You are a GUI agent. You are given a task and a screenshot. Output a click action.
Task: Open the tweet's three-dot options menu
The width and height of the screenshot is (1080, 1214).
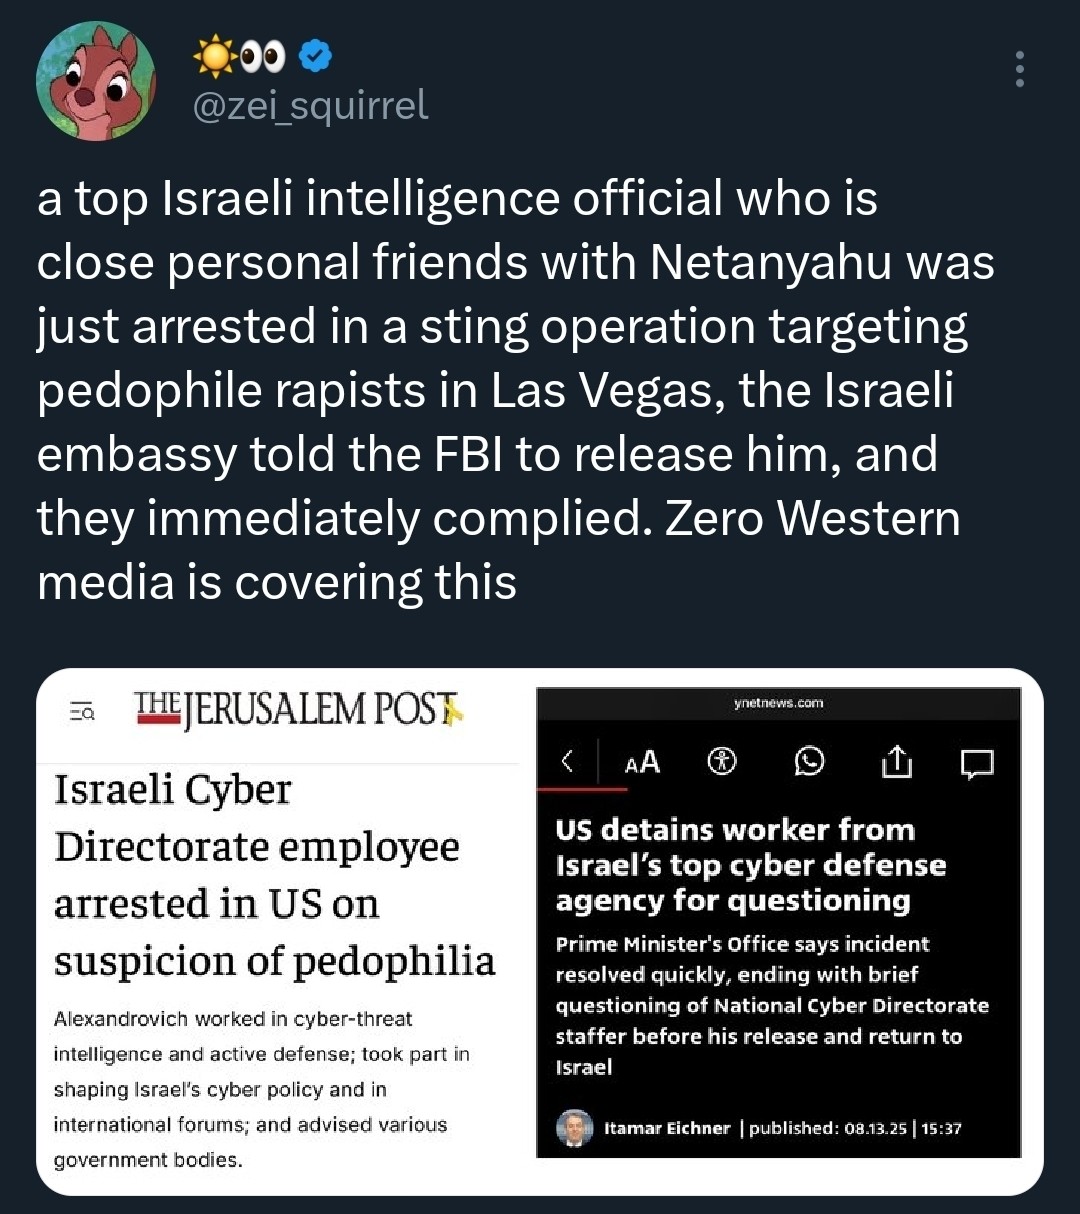coord(1020,68)
